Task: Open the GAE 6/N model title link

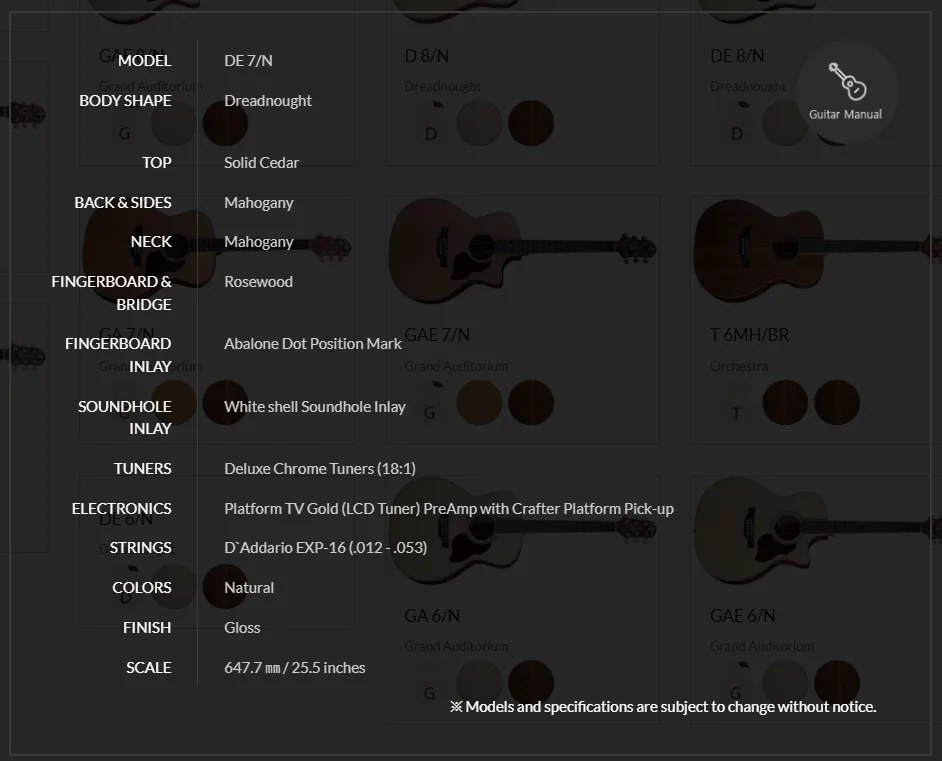Action: click(x=743, y=616)
